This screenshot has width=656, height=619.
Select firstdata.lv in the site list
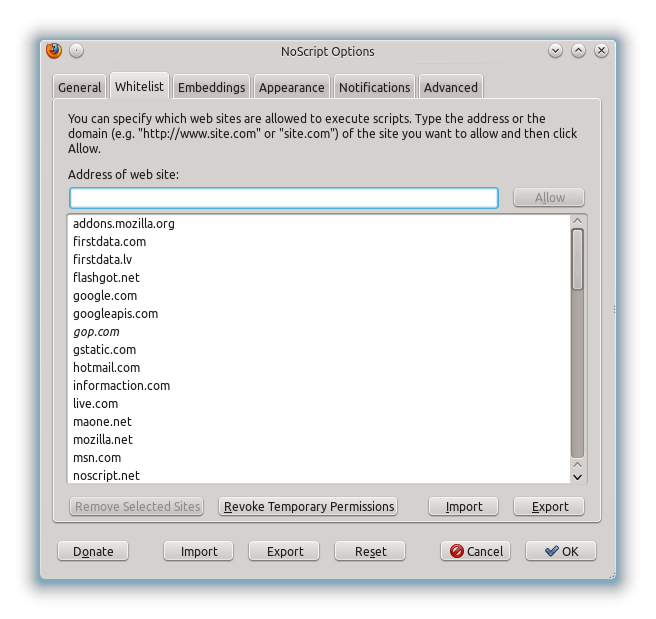[319, 260]
